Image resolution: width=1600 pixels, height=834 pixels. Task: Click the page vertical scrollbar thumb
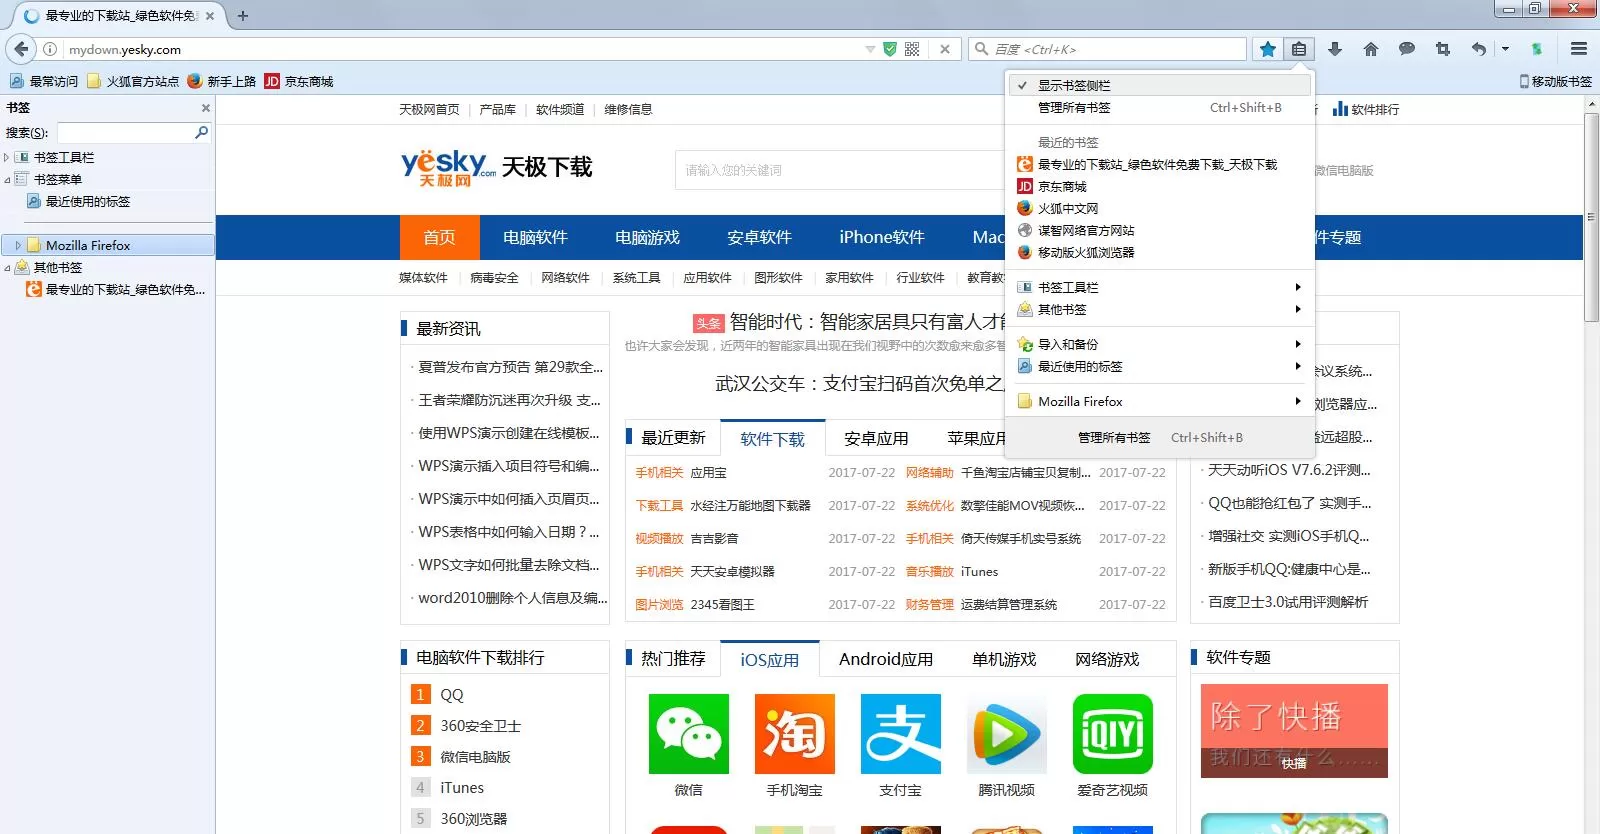click(1591, 218)
